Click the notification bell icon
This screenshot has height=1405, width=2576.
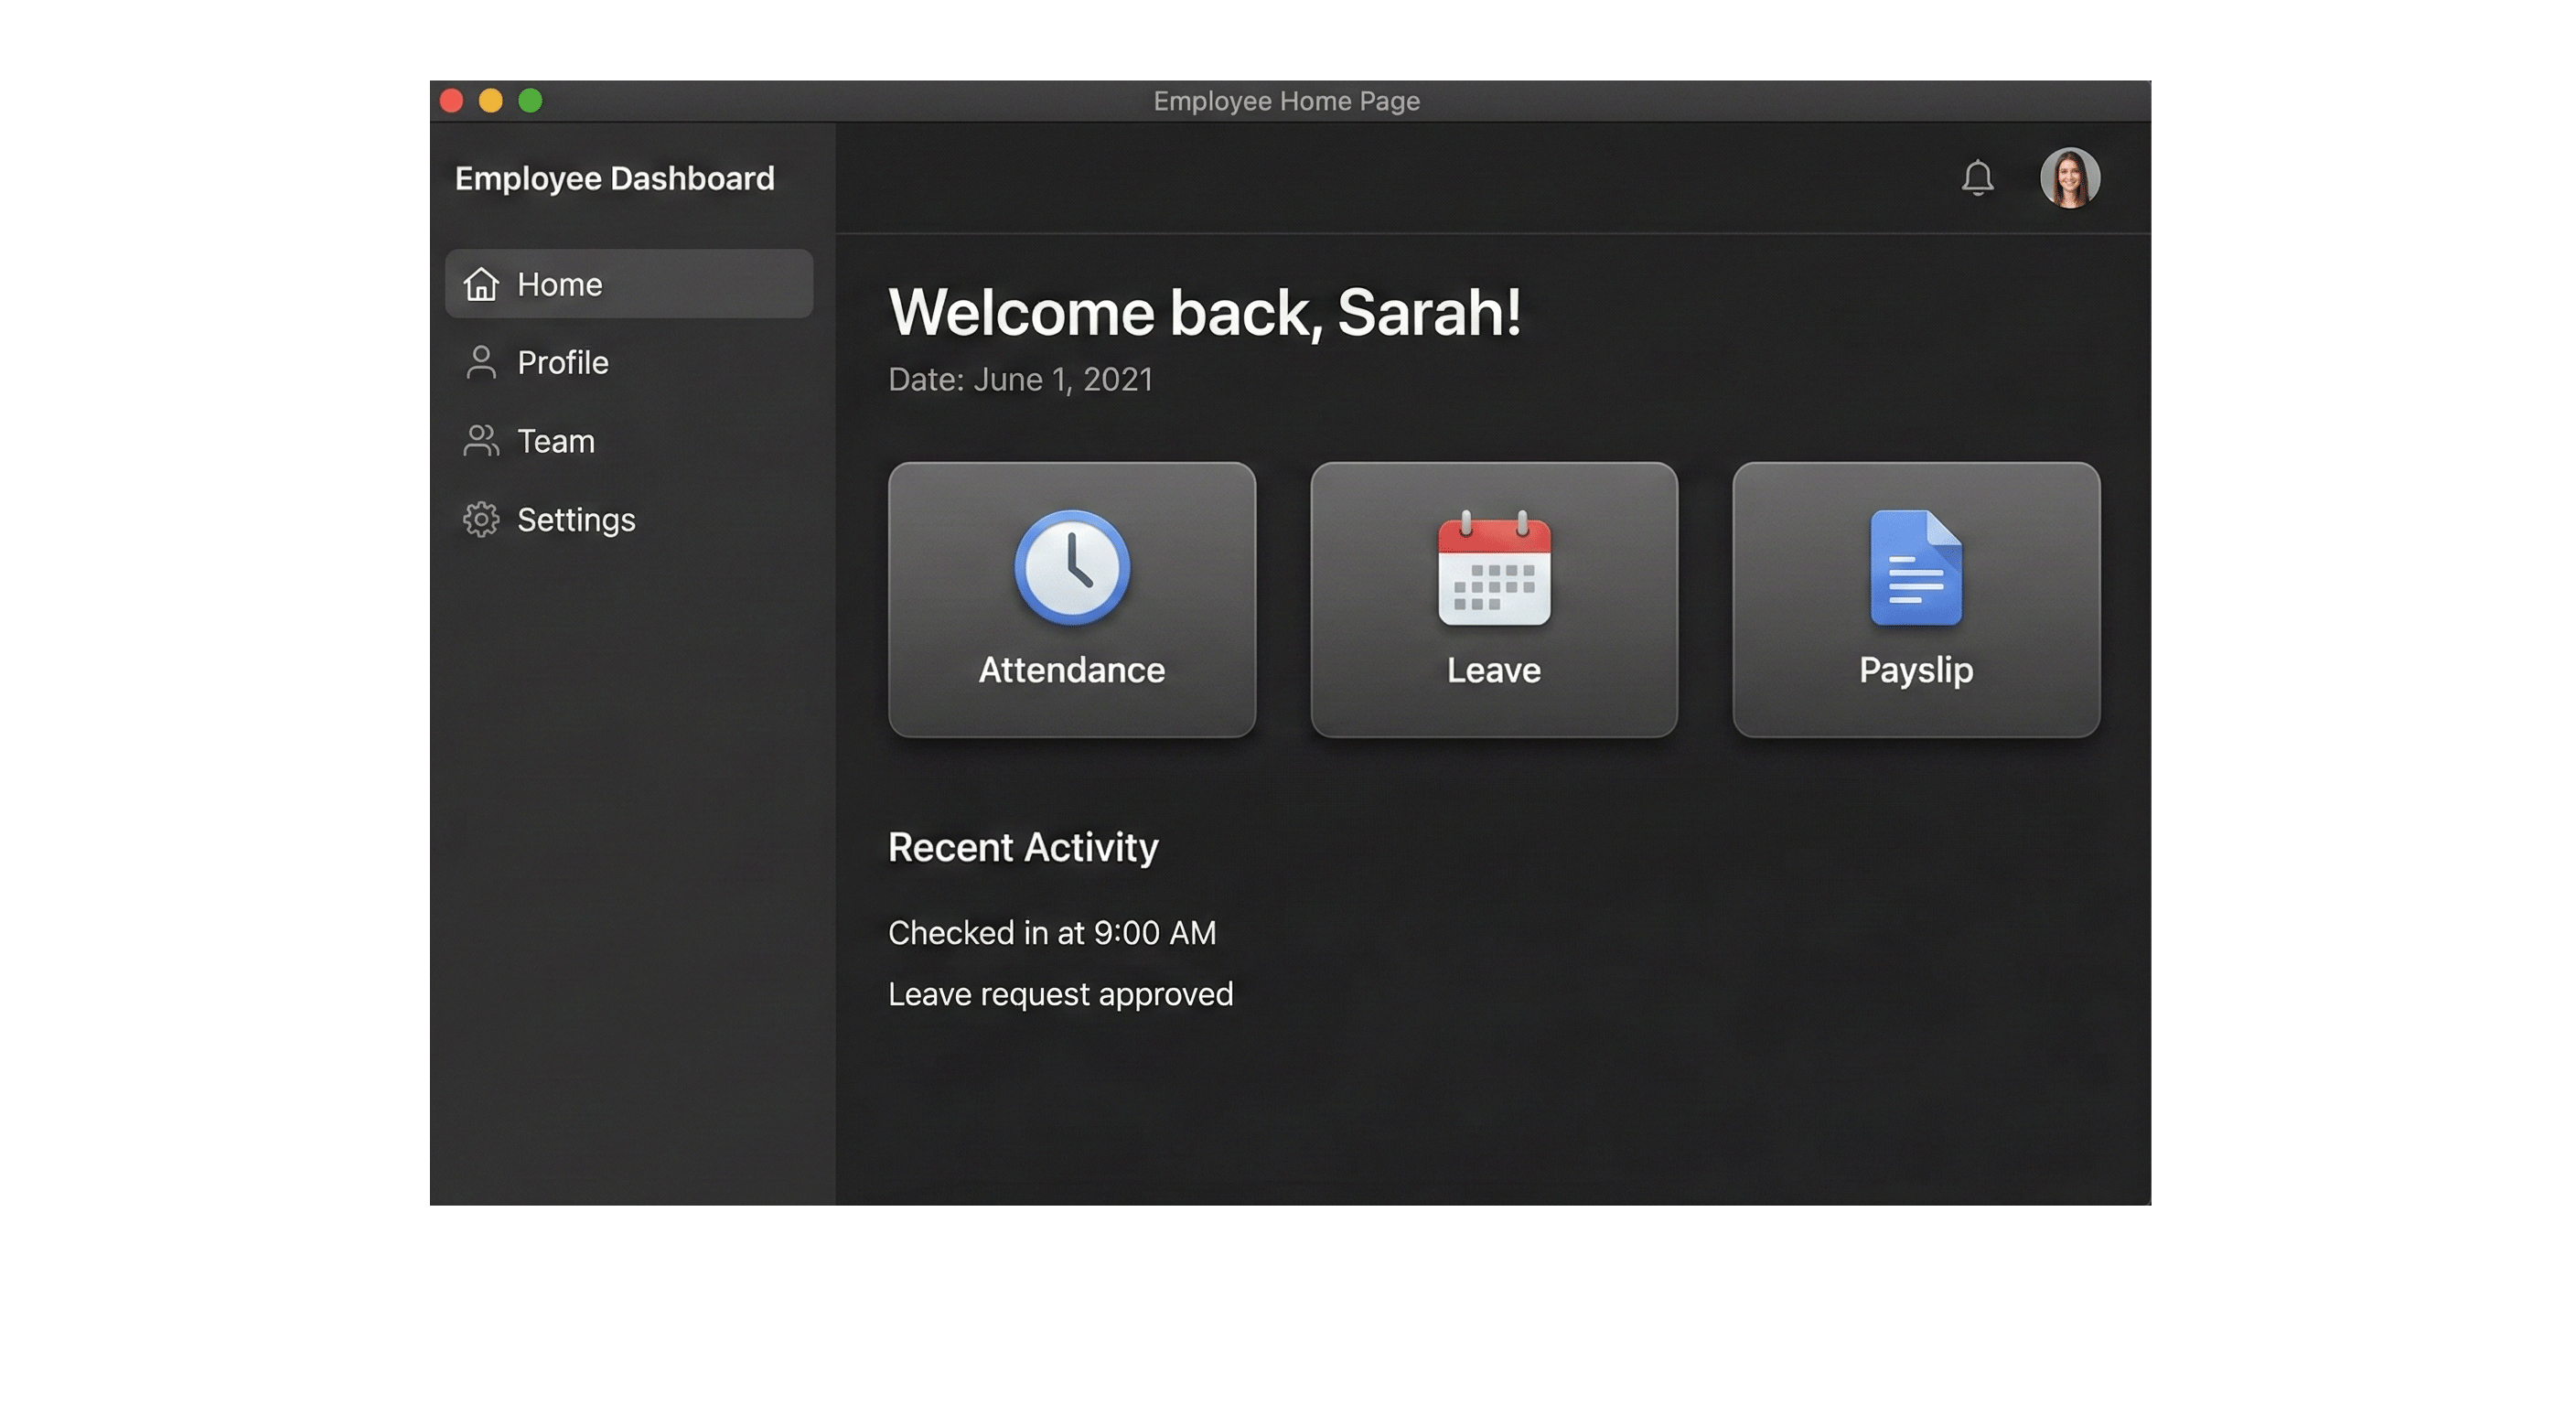[1977, 178]
